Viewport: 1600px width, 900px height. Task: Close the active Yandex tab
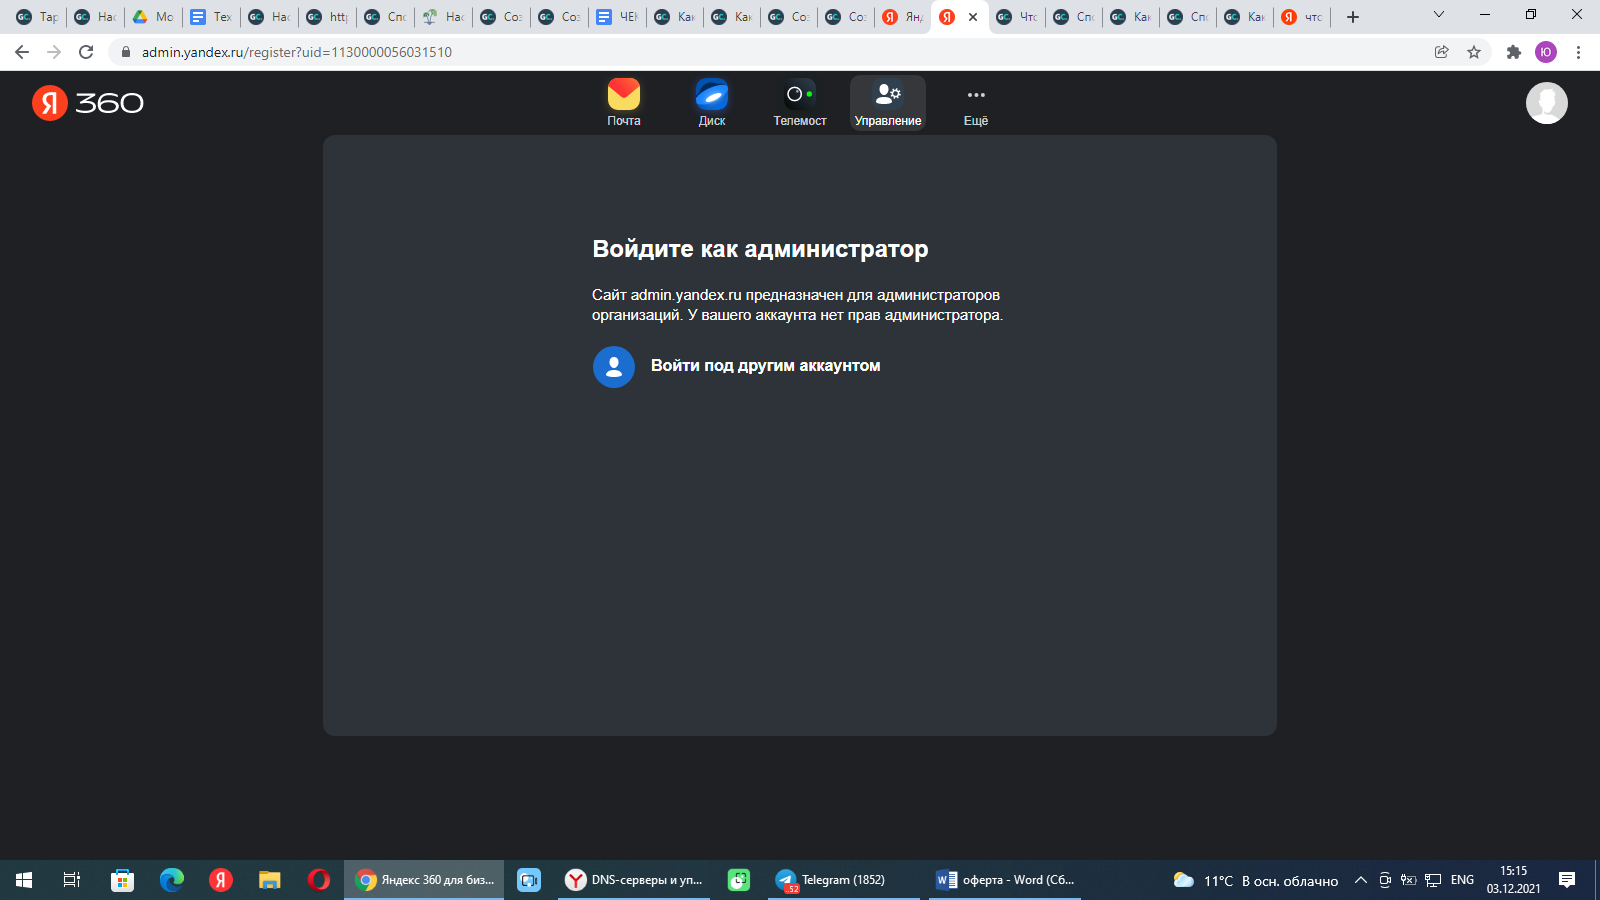(x=973, y=17)
